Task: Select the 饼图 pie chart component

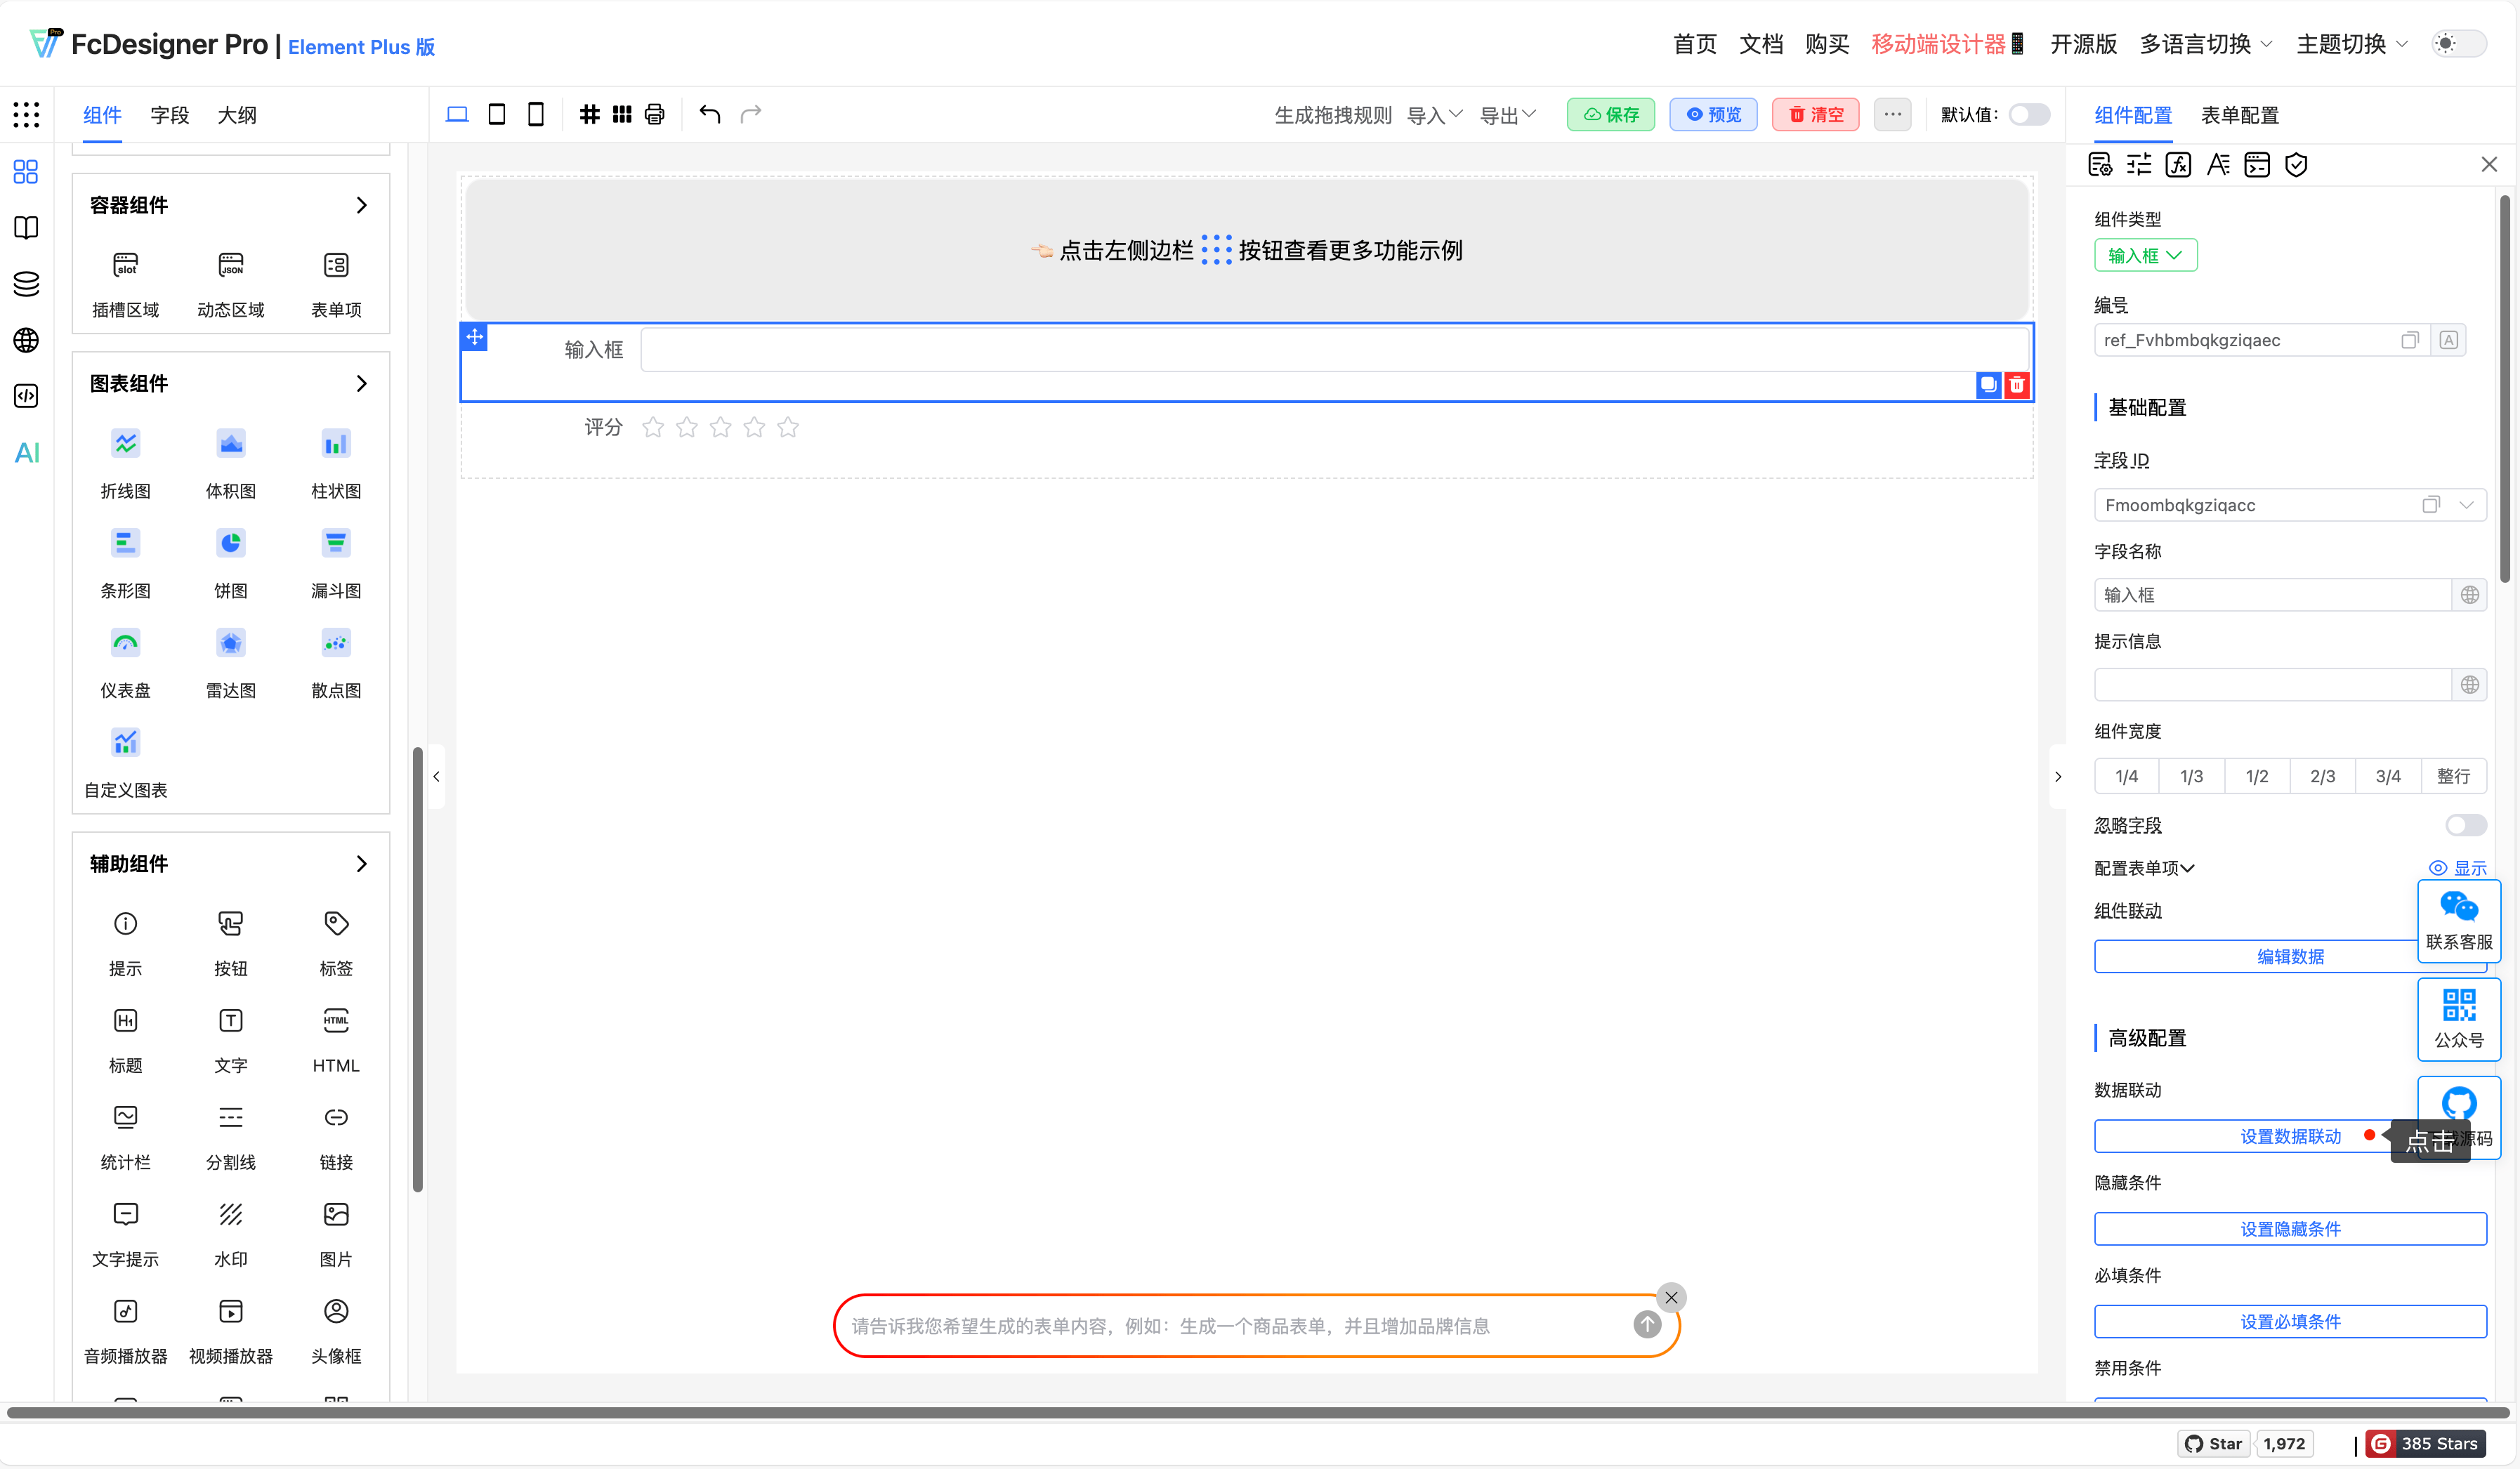Action: [x=230, y=560]
